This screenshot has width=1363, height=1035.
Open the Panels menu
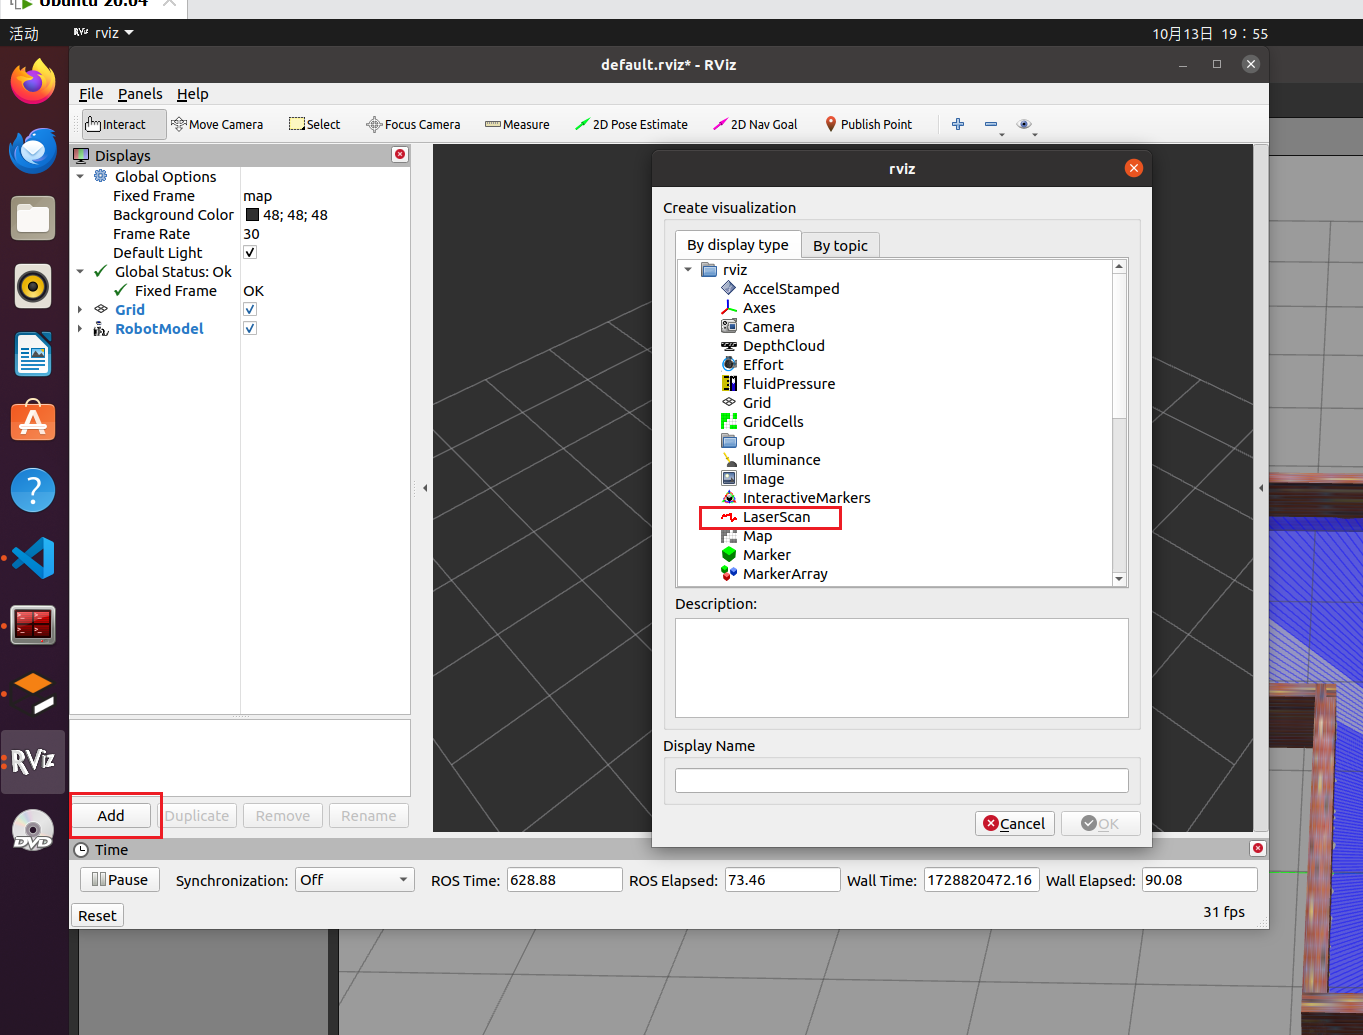[x=140, y=94]
